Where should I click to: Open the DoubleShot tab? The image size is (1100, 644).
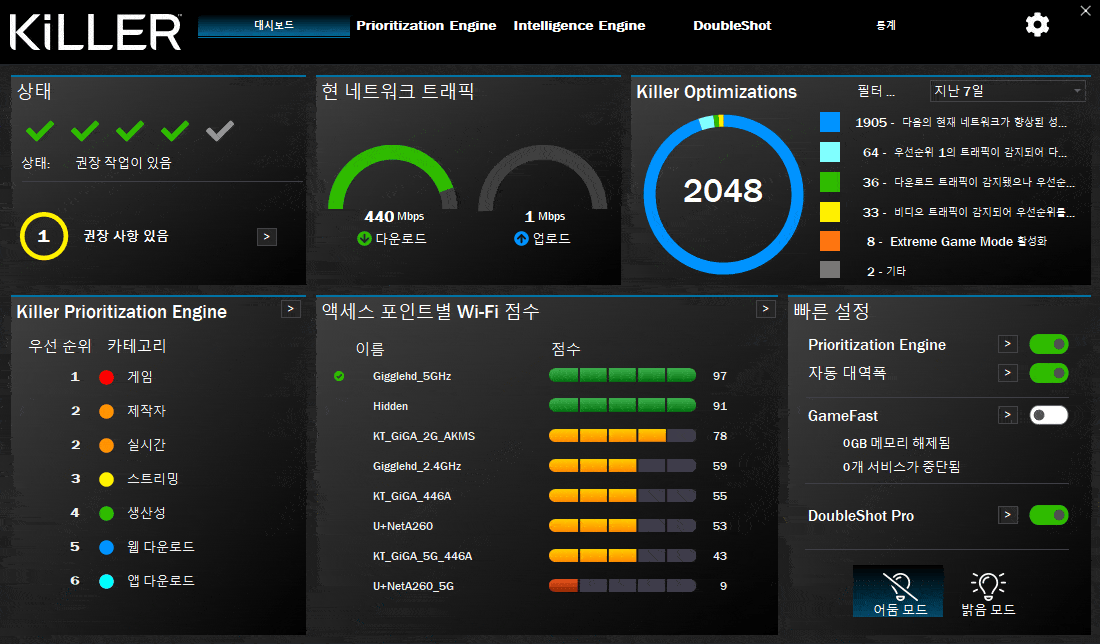pyautogui.click(x=732, y=26)
